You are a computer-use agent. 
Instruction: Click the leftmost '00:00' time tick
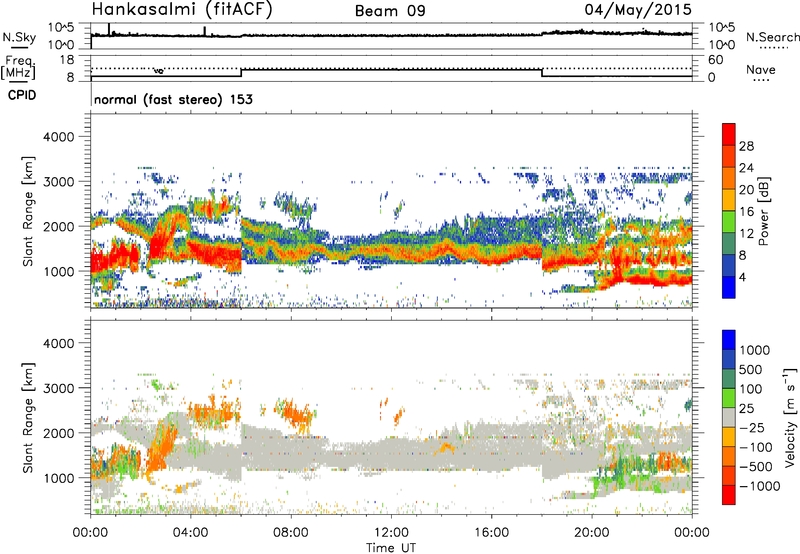(91, 533)
